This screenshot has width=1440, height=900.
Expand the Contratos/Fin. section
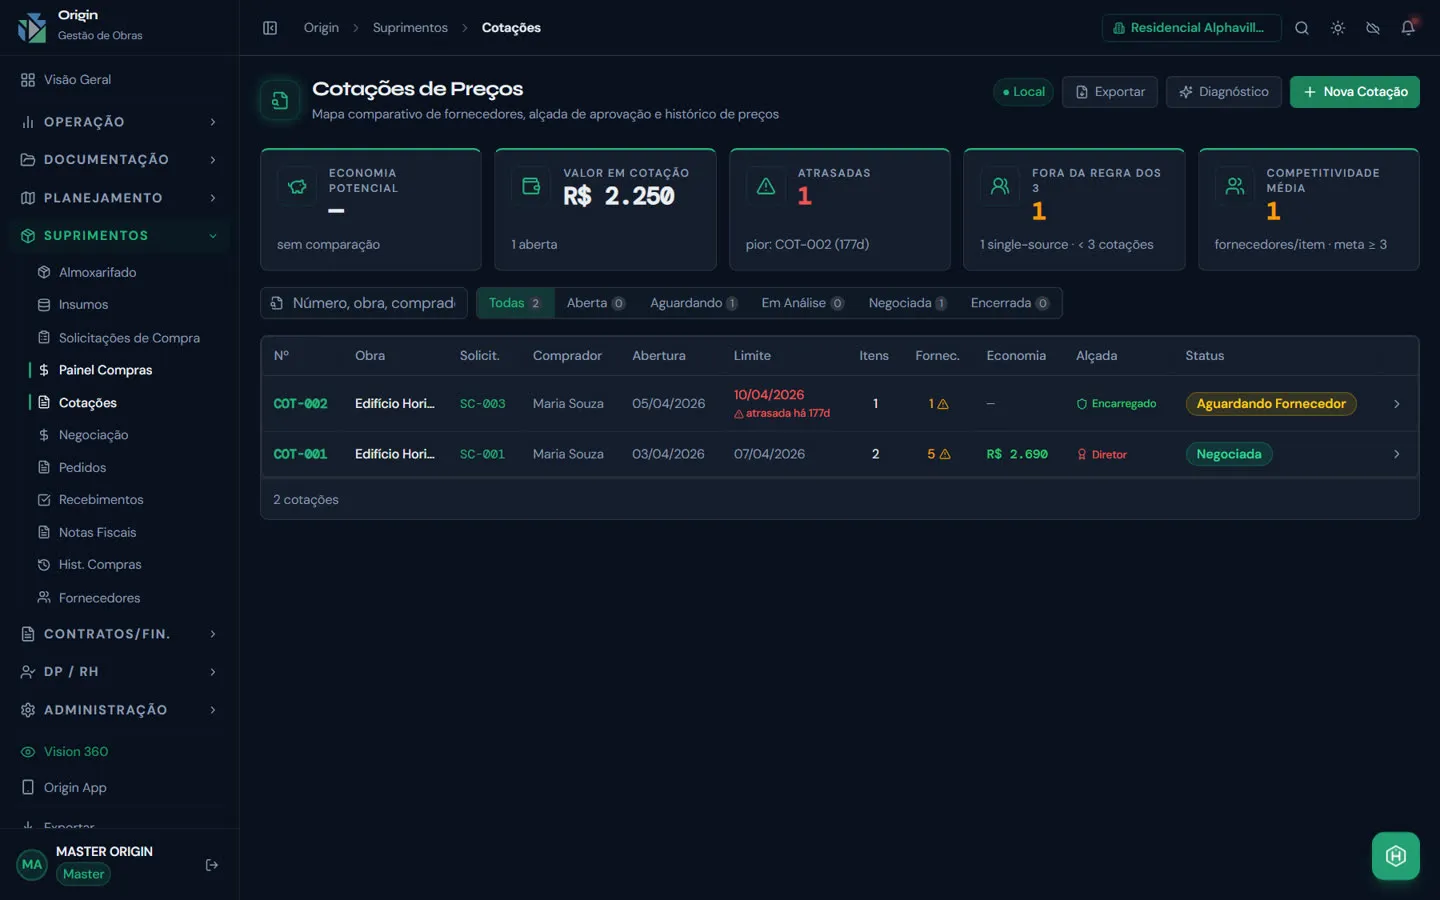click(120, 634)
